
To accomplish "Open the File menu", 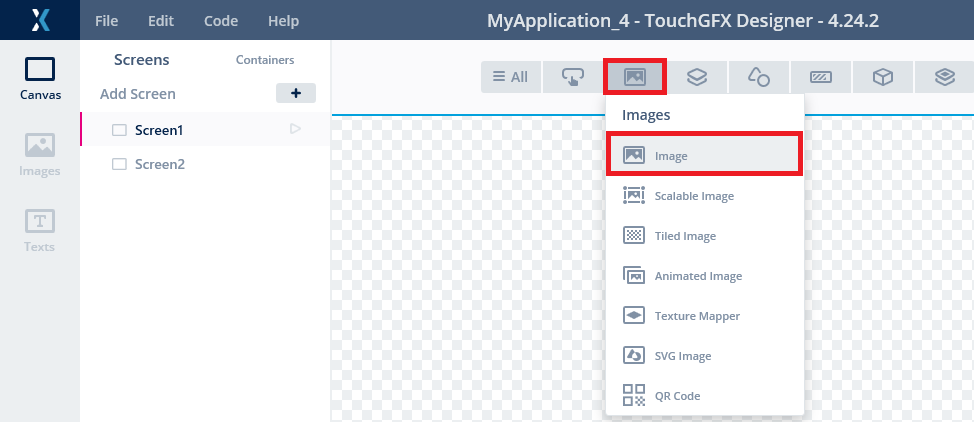I will [106, 21].
